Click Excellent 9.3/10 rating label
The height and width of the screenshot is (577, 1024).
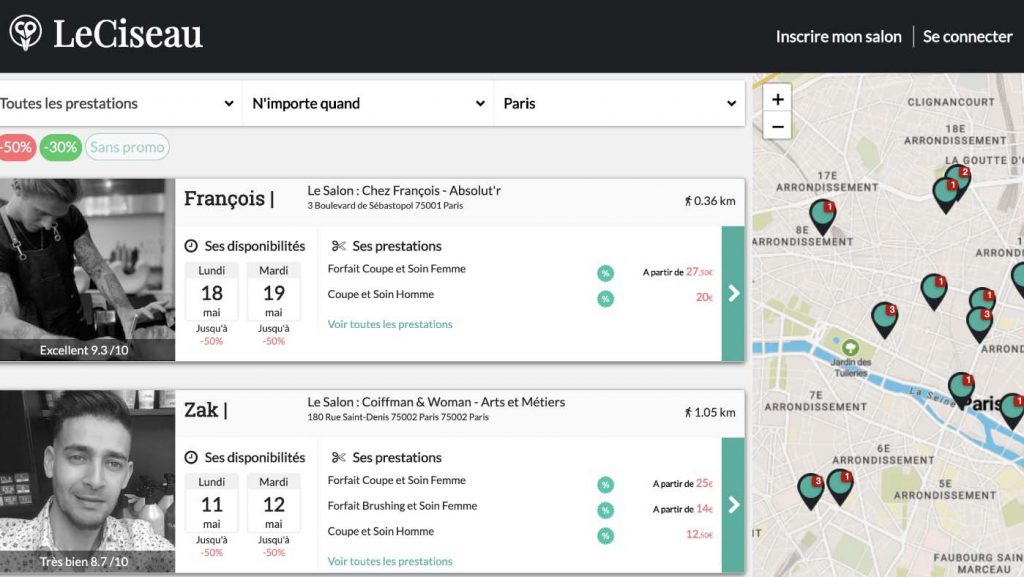(x=84, y=351)
